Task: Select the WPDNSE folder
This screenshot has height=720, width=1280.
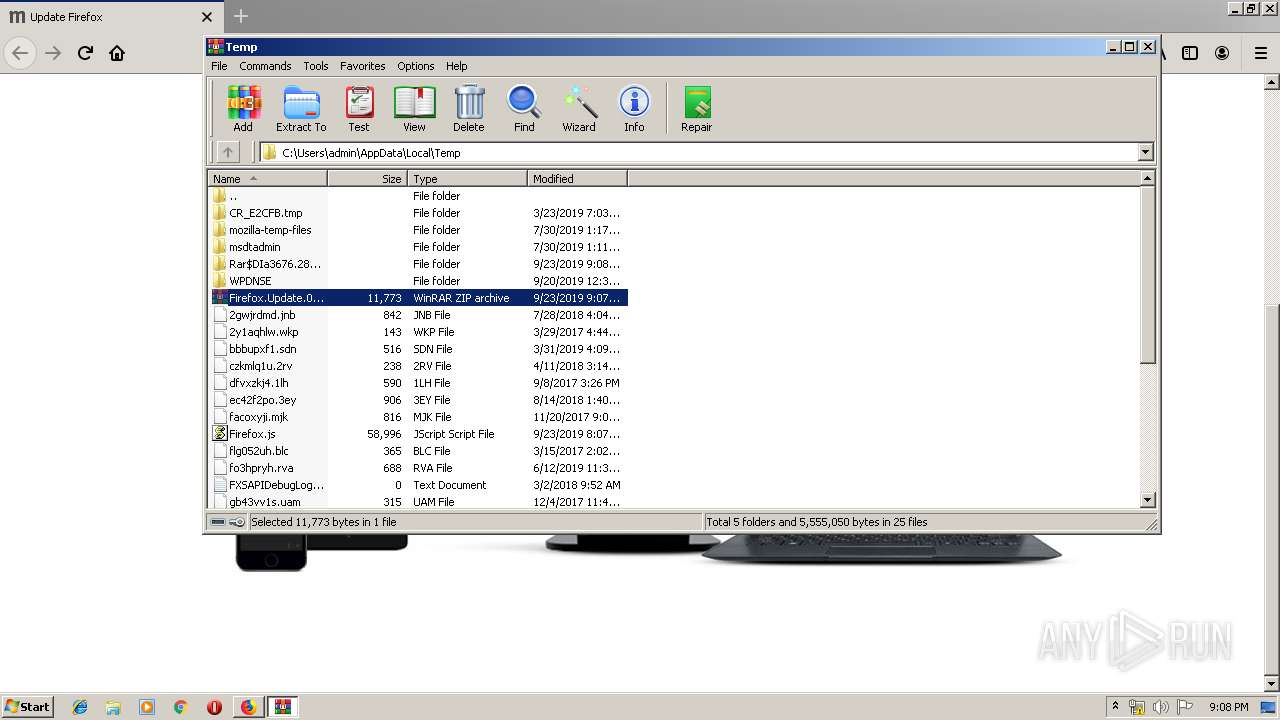Action: pos(419,281)
